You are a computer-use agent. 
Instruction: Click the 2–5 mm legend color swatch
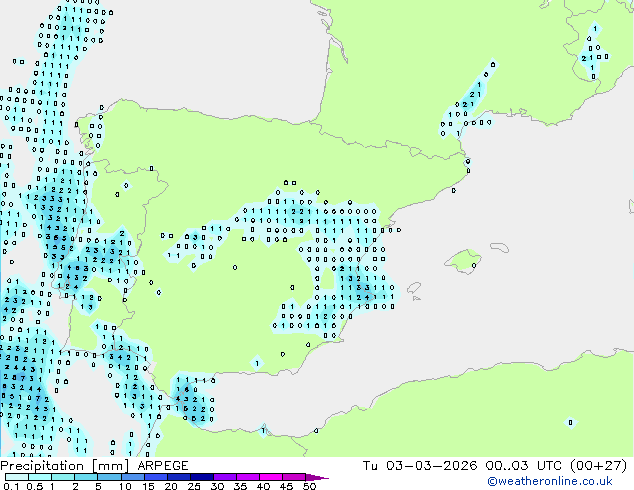86,477
